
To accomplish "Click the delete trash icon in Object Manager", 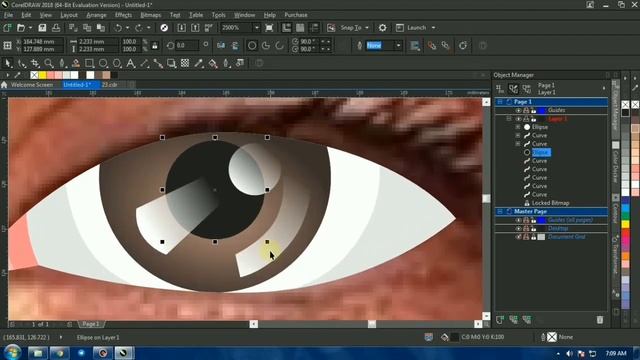I will [600, 320].
